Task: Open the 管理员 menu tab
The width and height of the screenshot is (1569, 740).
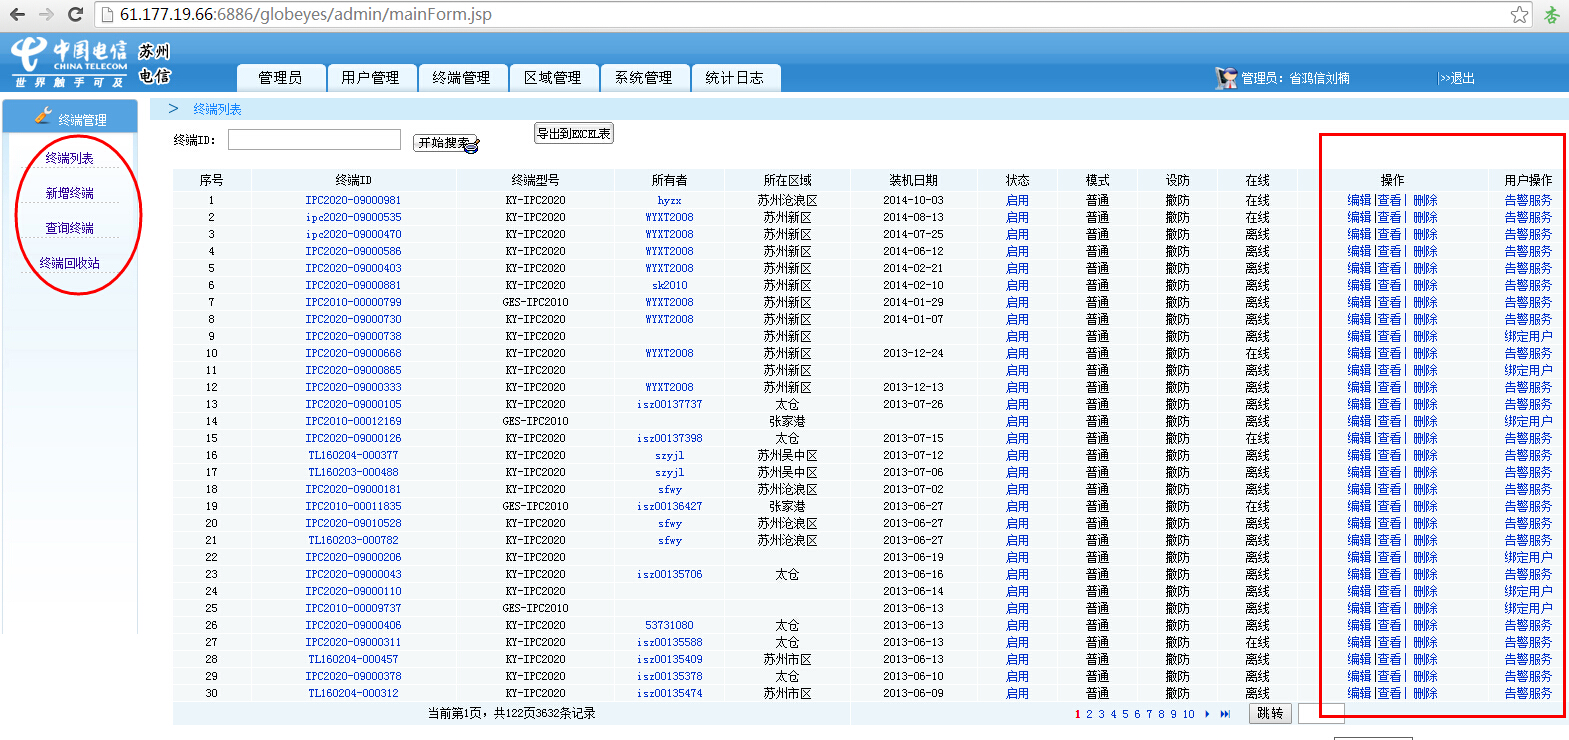Action: pos(281,78)
